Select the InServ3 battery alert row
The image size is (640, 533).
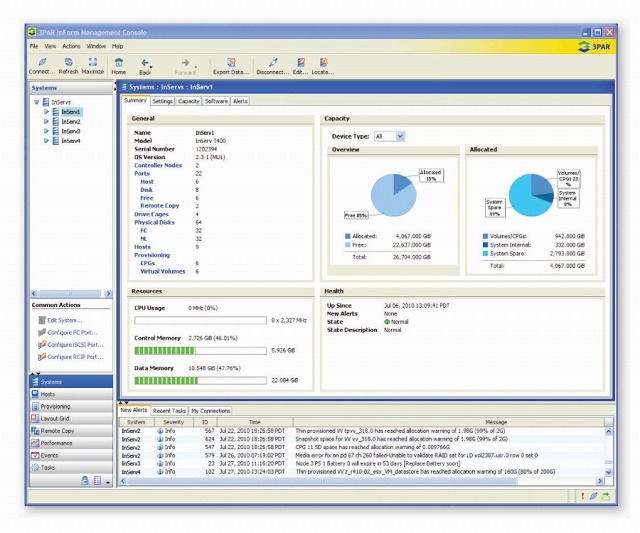[x=362, y=464]
